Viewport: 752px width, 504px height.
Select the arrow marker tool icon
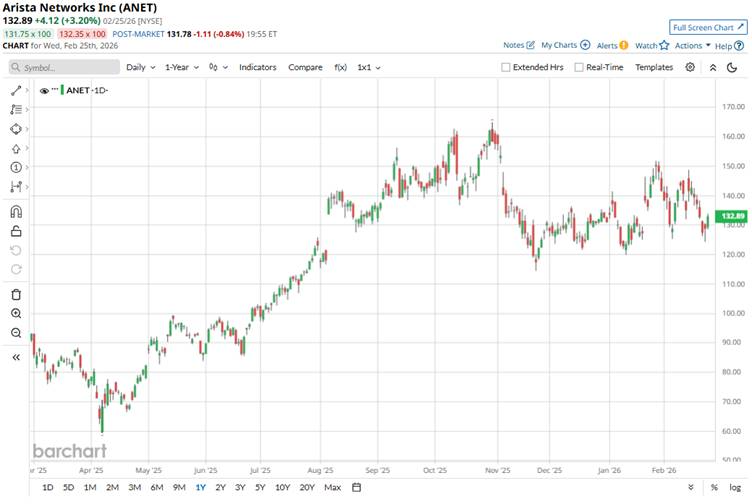tap(16, 149)
